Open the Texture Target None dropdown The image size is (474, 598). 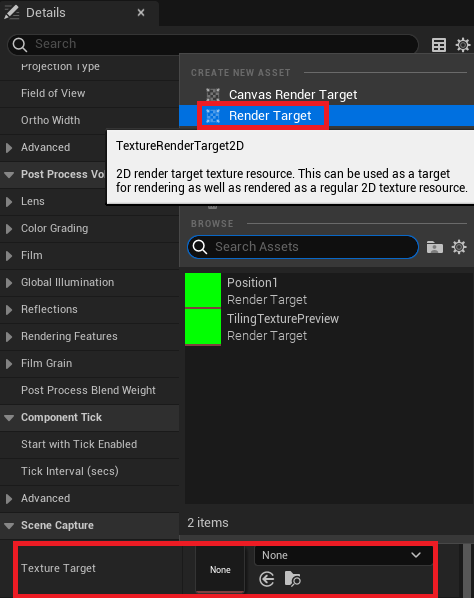click(344, 555)
